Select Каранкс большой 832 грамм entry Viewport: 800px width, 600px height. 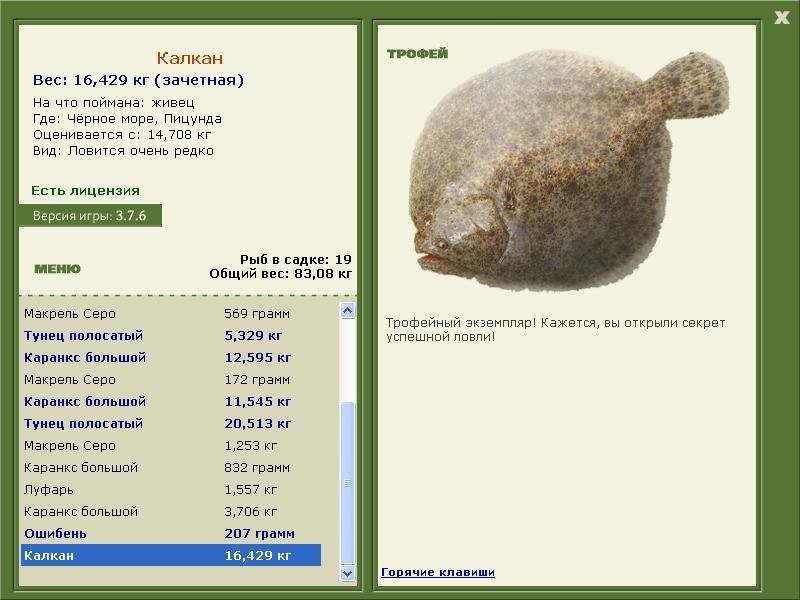coord(171,467)
